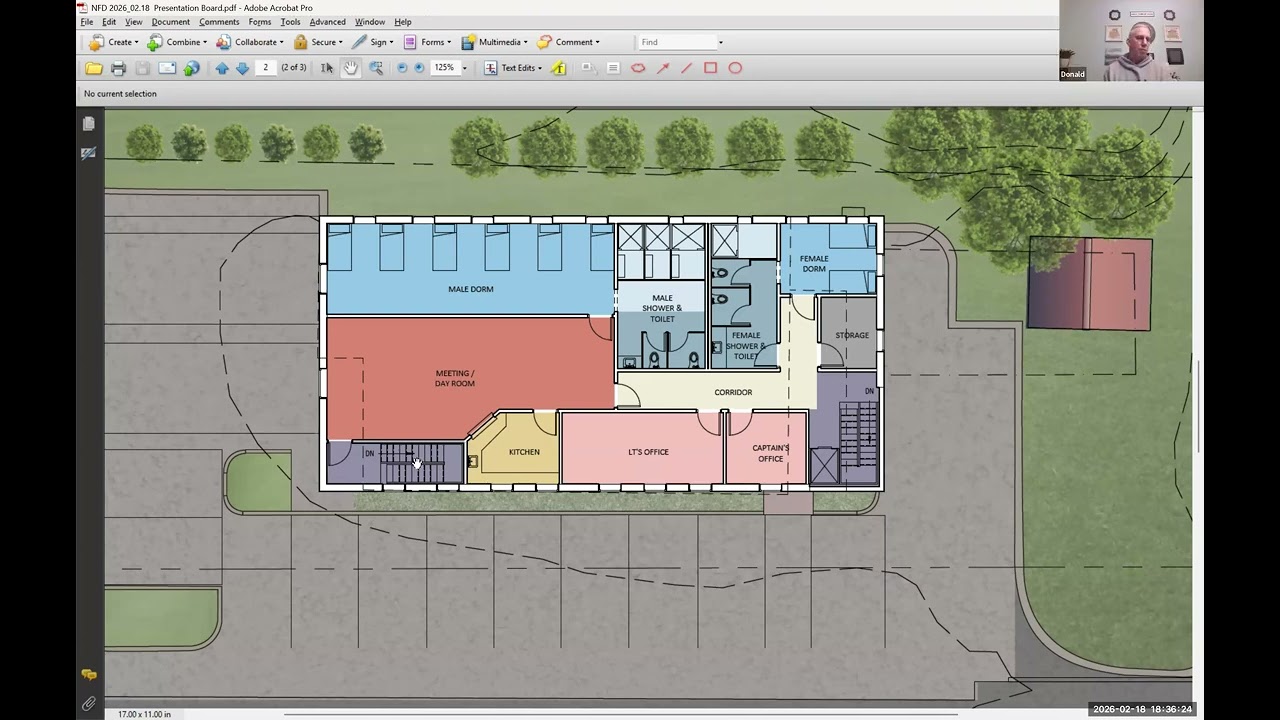Open the Text Edits dropdown
This screenshot has height=720, width=1280.
513,68
